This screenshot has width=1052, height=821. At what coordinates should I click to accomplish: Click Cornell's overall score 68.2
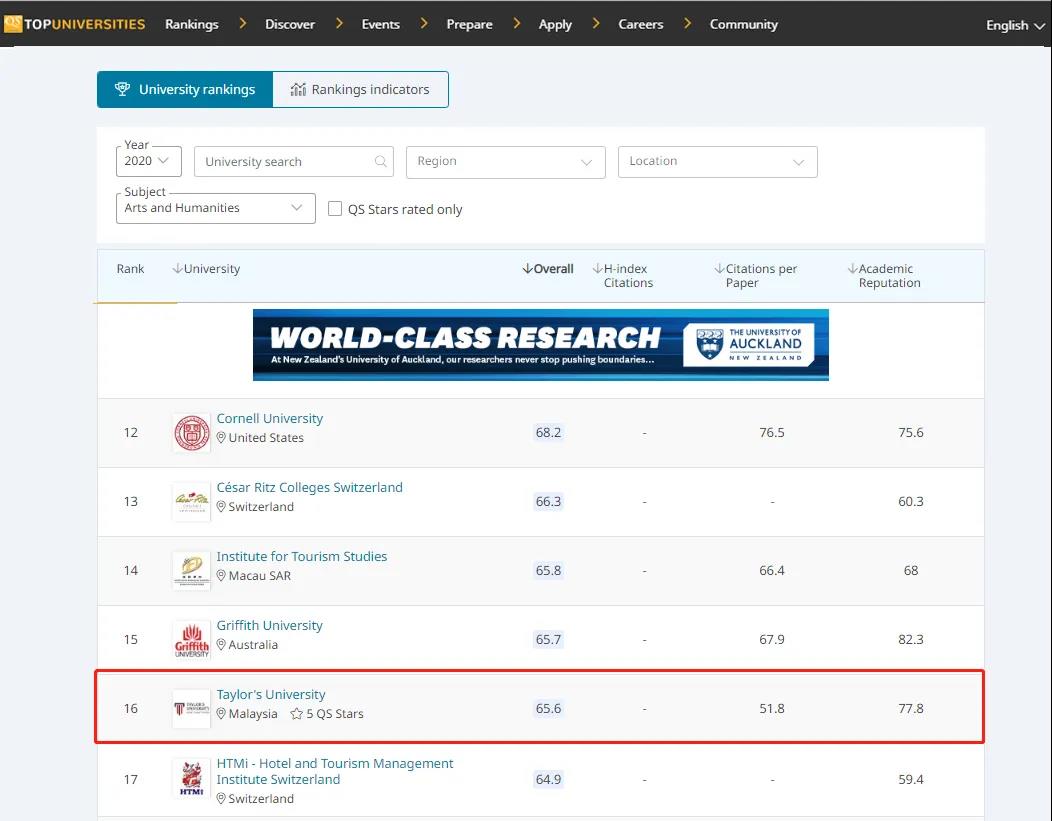(x=548, y=433)
